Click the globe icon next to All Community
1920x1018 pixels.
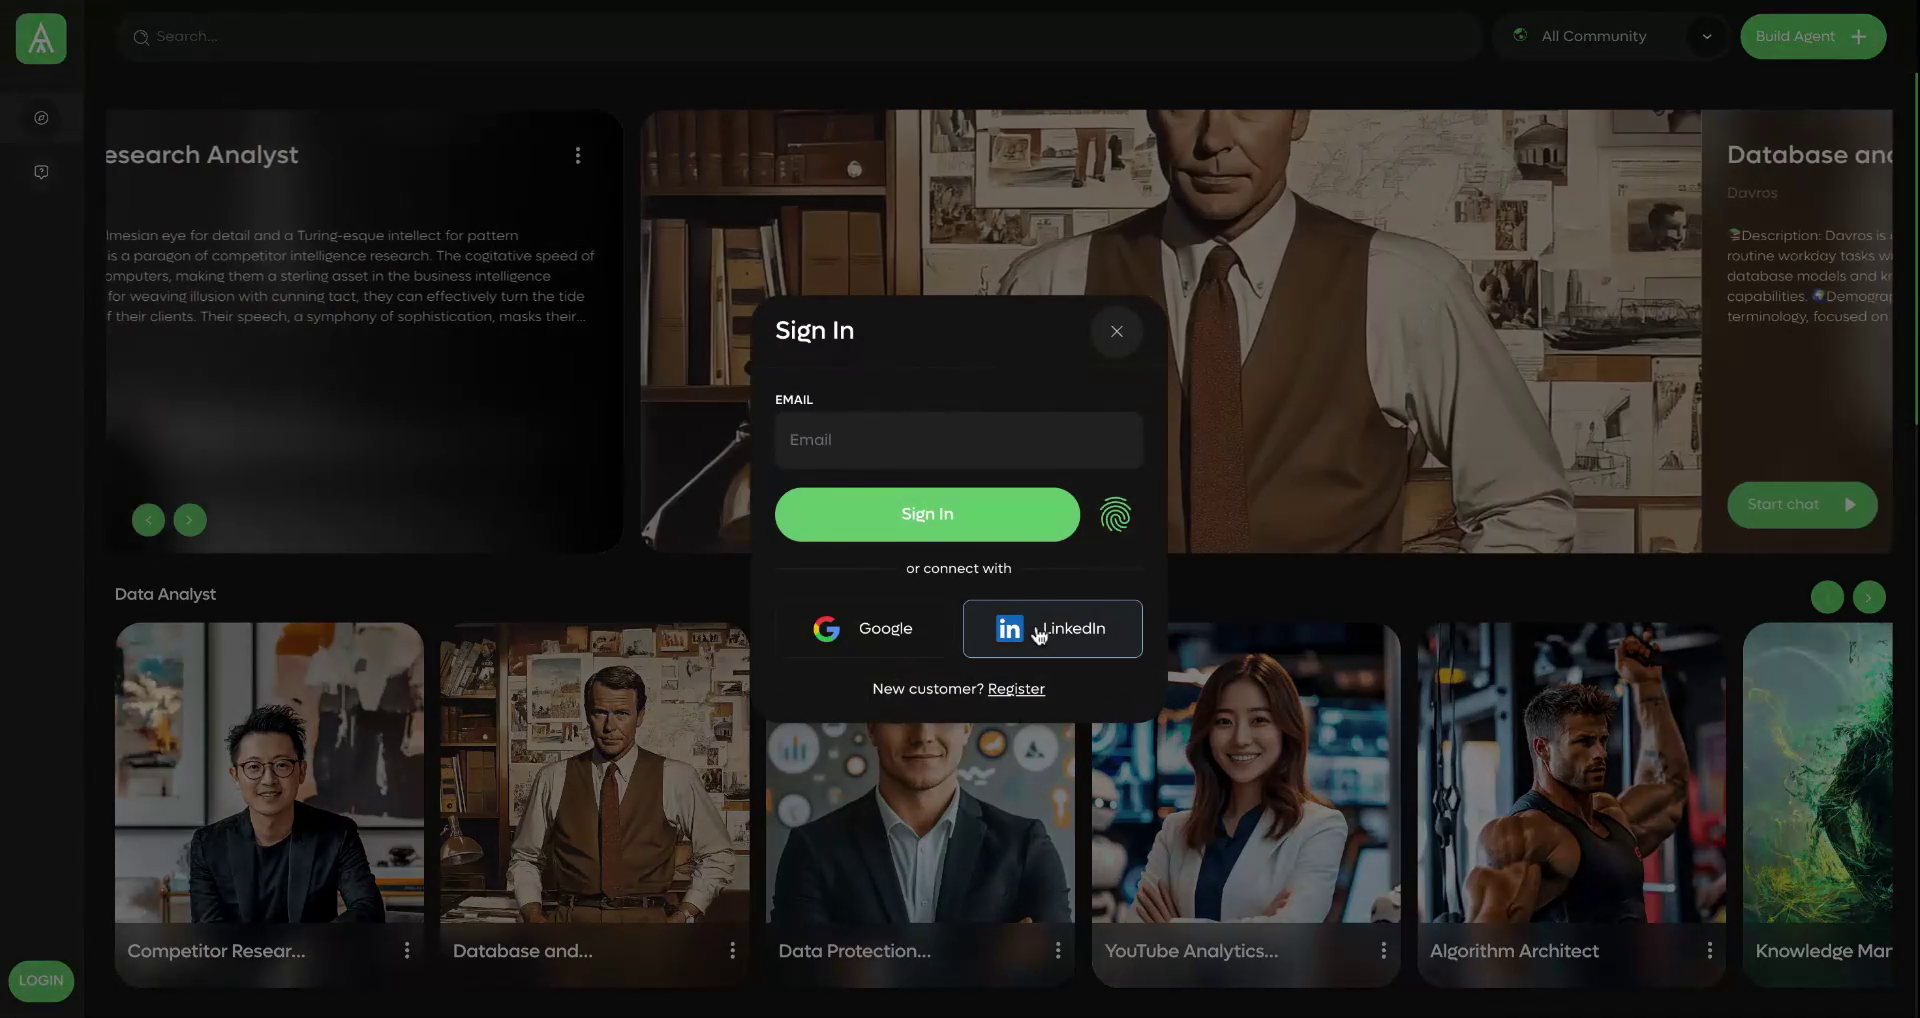(x=1520, y=35)
